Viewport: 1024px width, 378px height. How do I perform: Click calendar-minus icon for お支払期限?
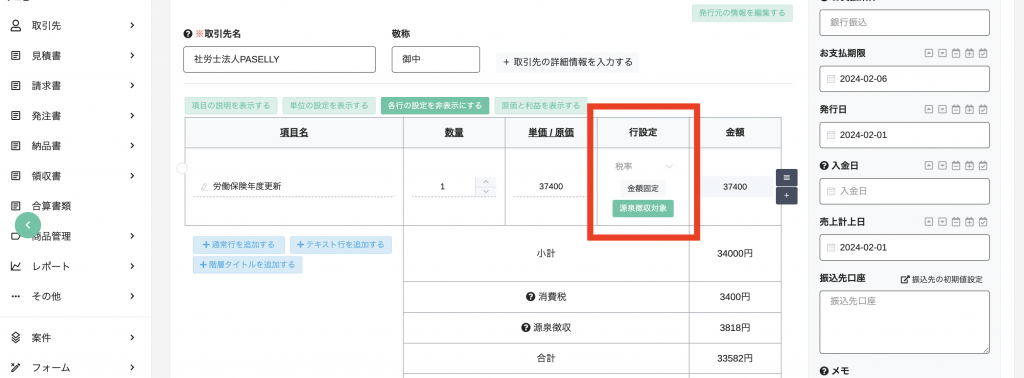coord(957,53)
